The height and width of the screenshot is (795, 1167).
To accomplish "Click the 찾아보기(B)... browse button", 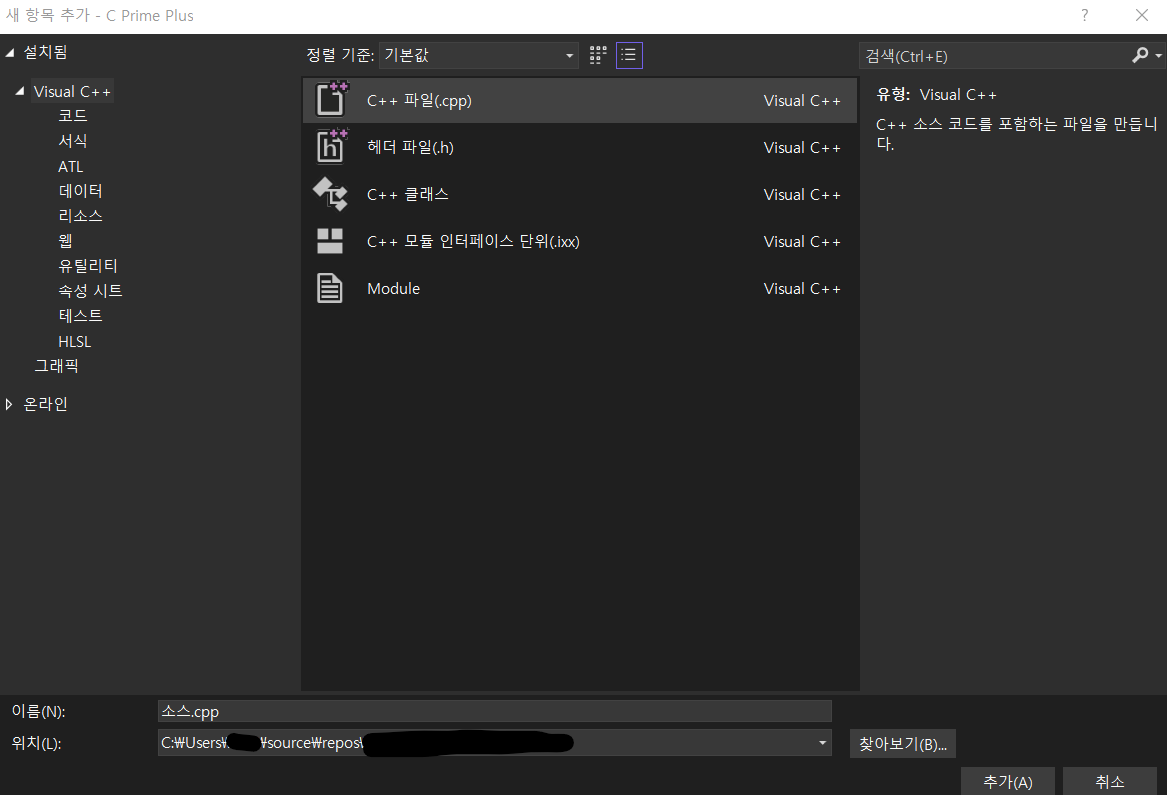I will click(x=903, y=744).
